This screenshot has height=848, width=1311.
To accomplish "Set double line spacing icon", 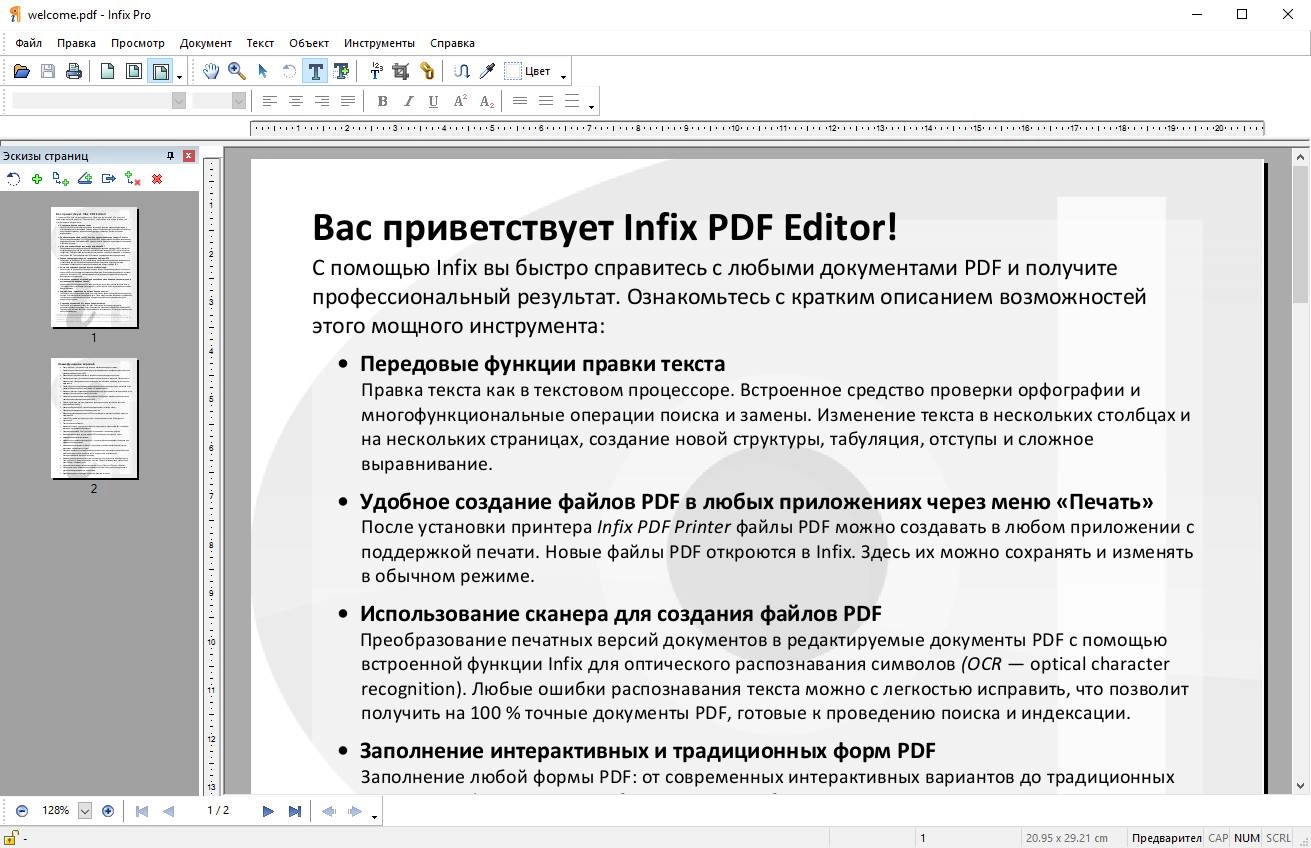I will point(572,101).
